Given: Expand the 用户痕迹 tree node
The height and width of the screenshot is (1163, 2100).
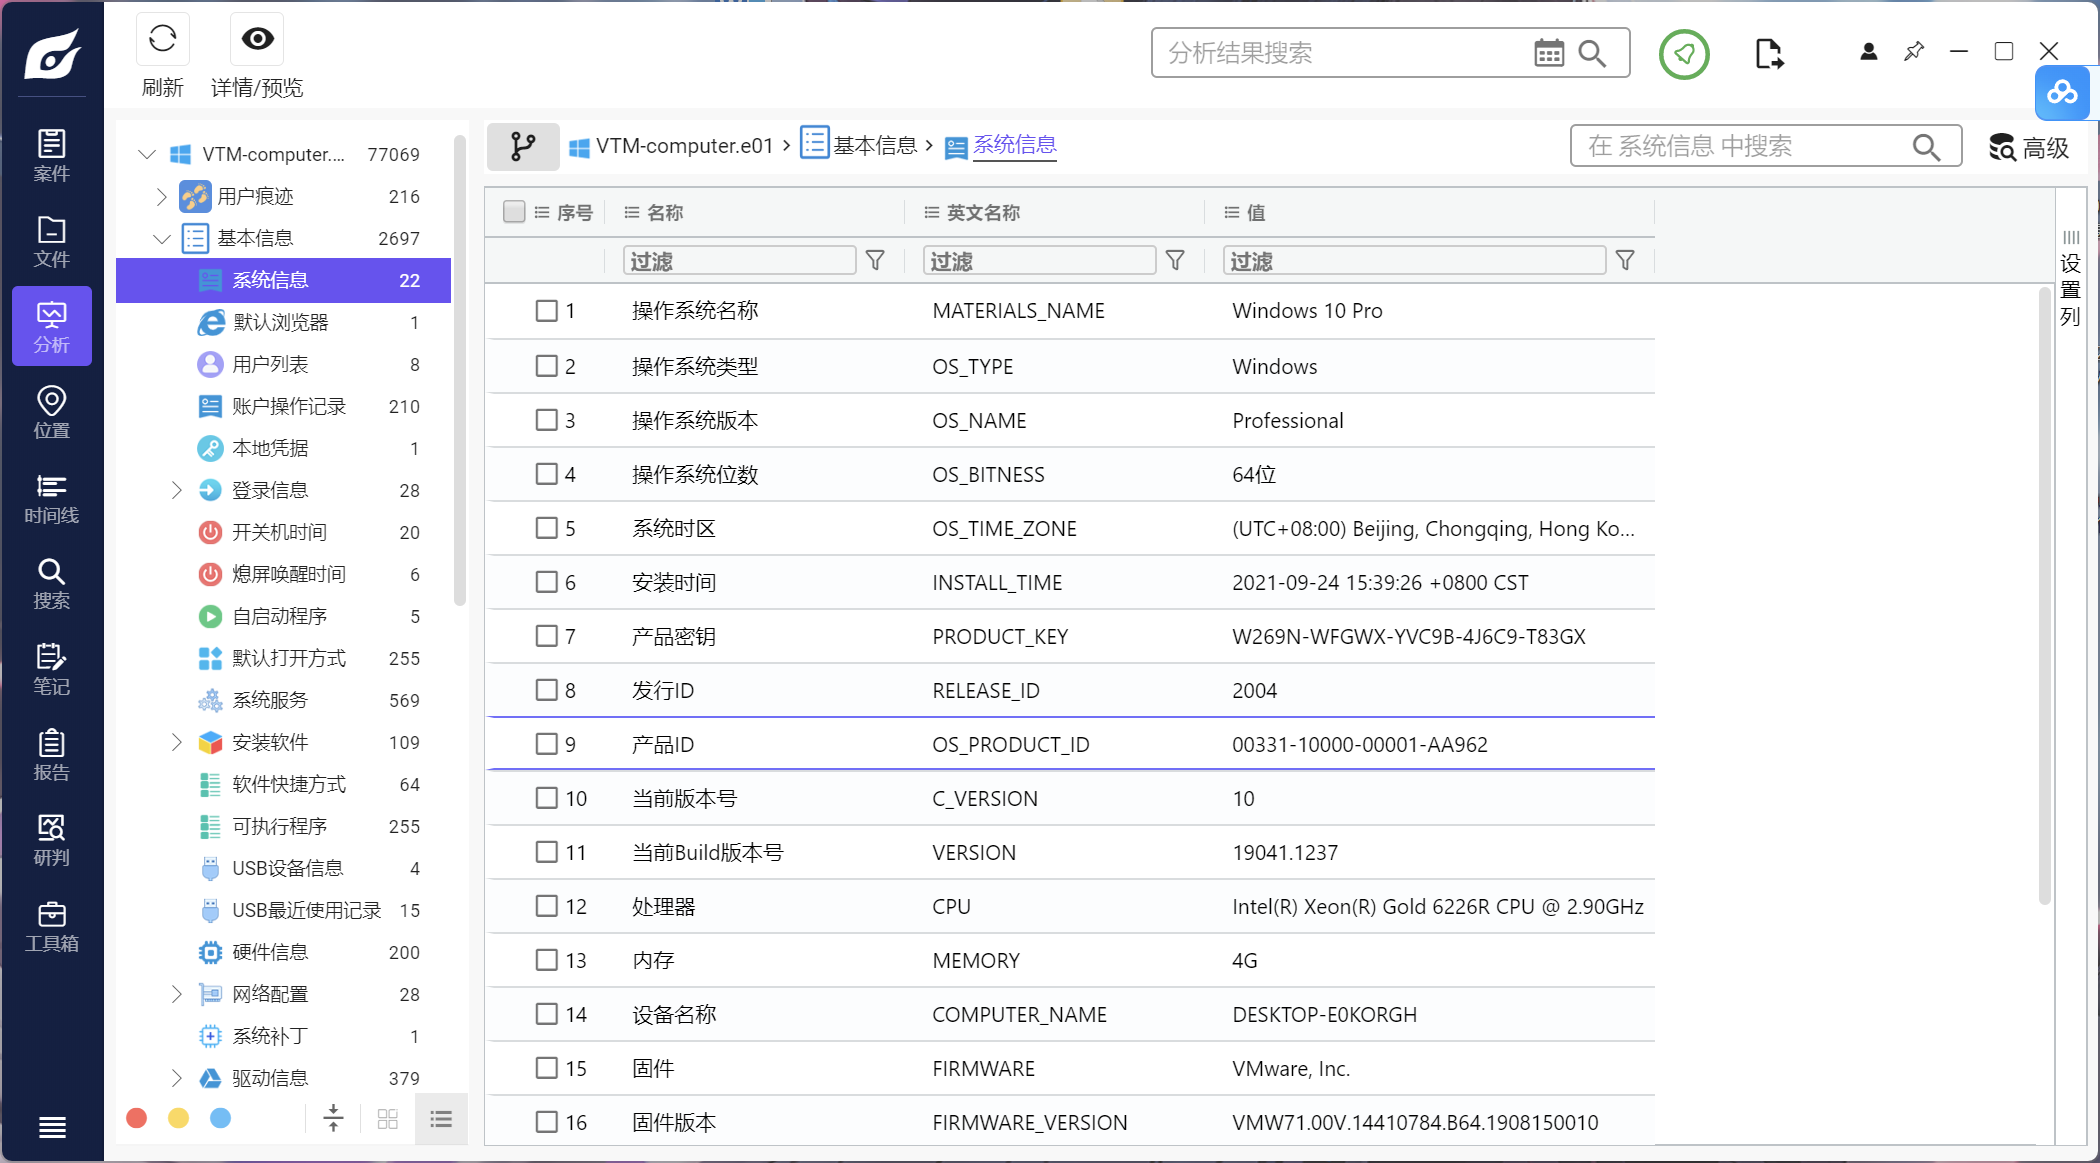Looking at the screenshot, I should (x=162, y=196).
